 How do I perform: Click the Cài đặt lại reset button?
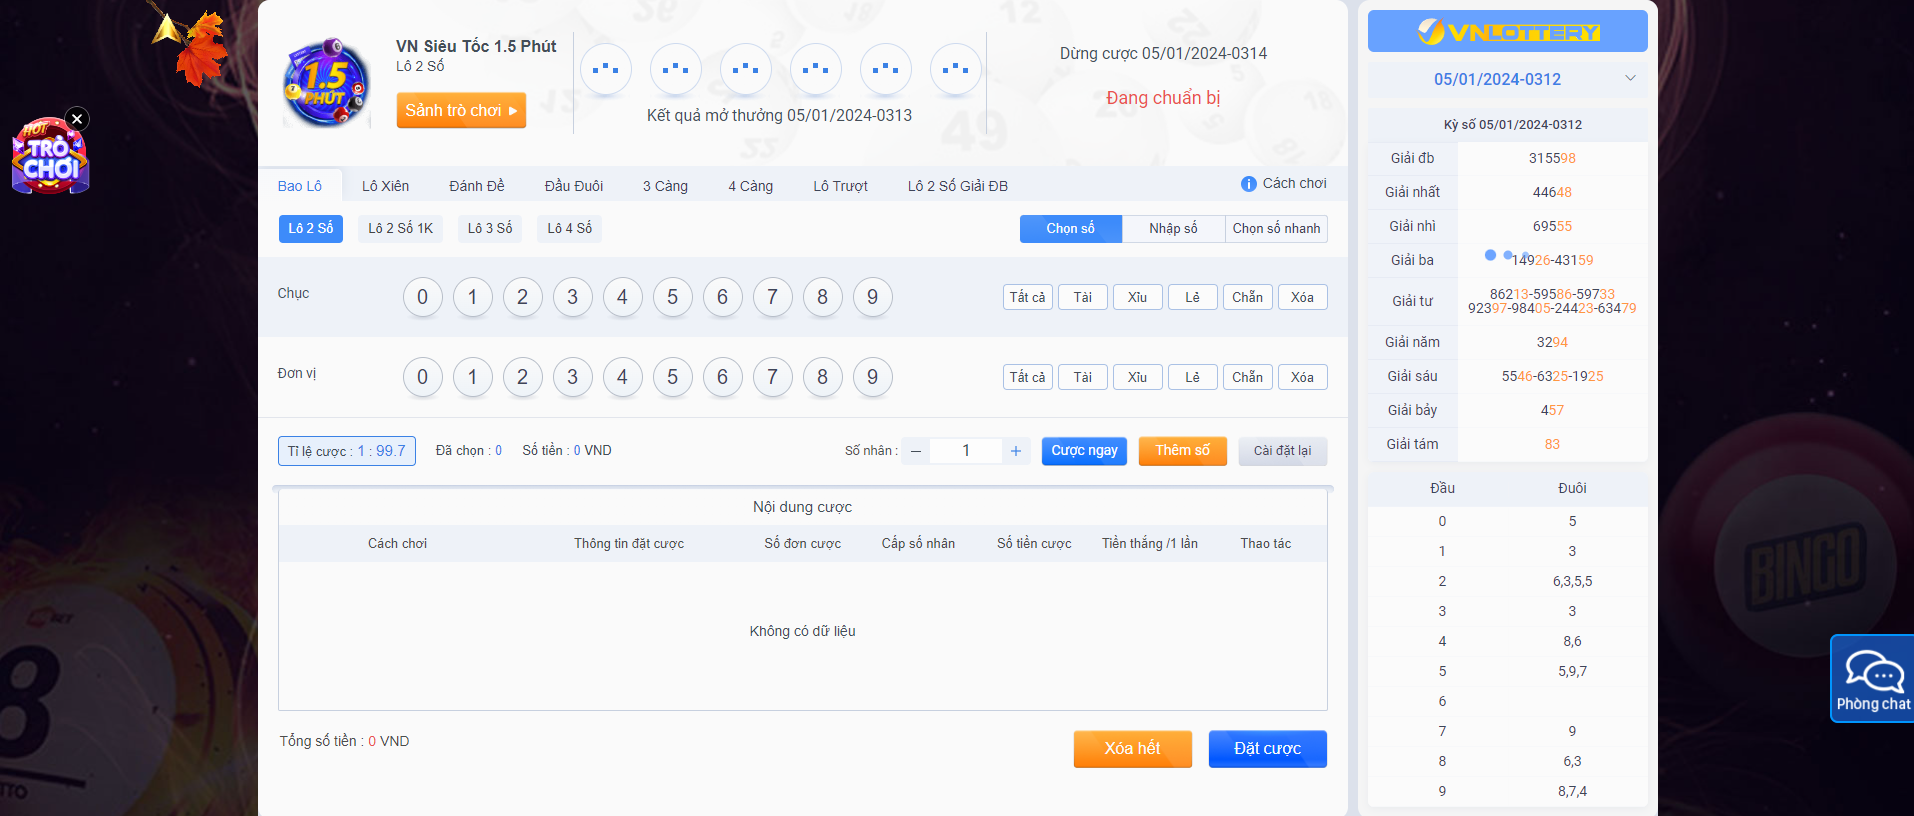[x=1283, y=451]
